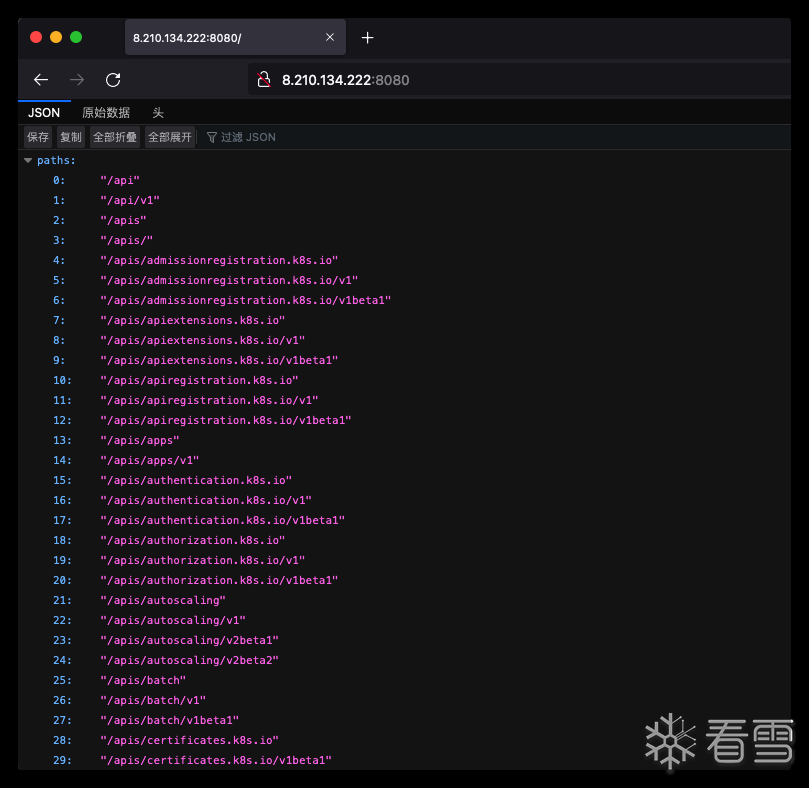Click the filter funnel icon
The image size is (809, 788).
tap(212, 137)
